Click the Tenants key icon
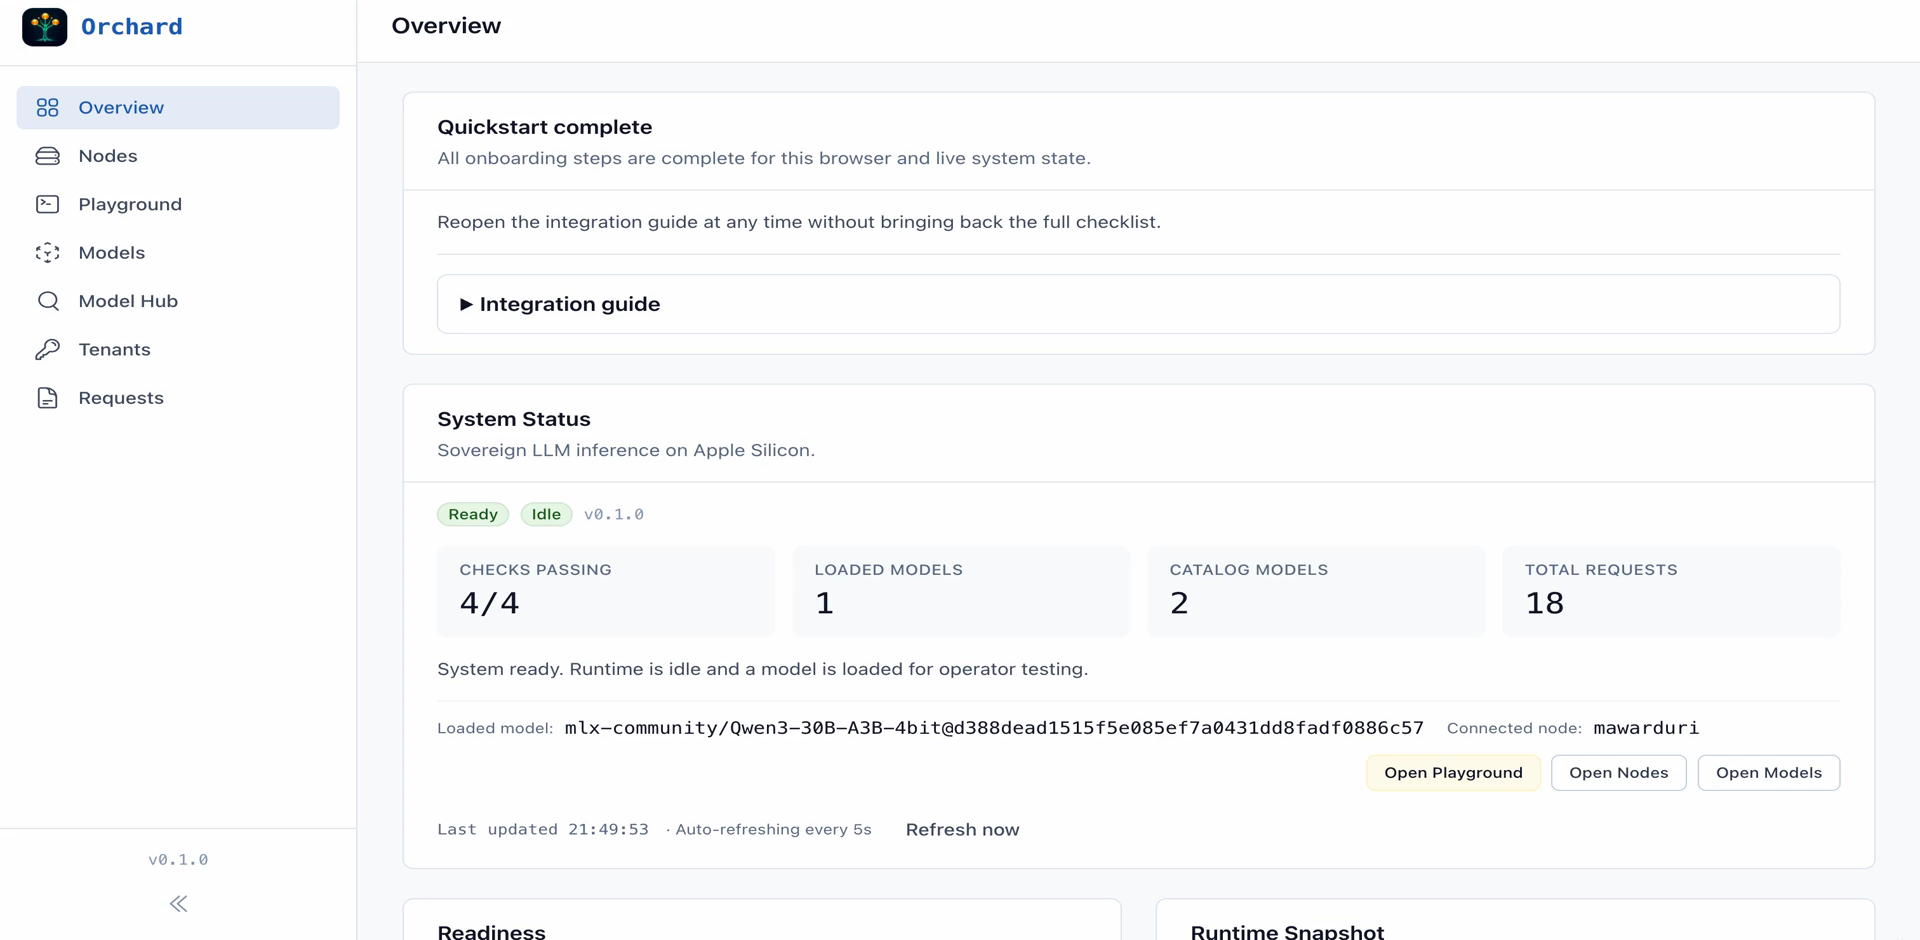This screenshot has height=940, width=1920. 47,349
